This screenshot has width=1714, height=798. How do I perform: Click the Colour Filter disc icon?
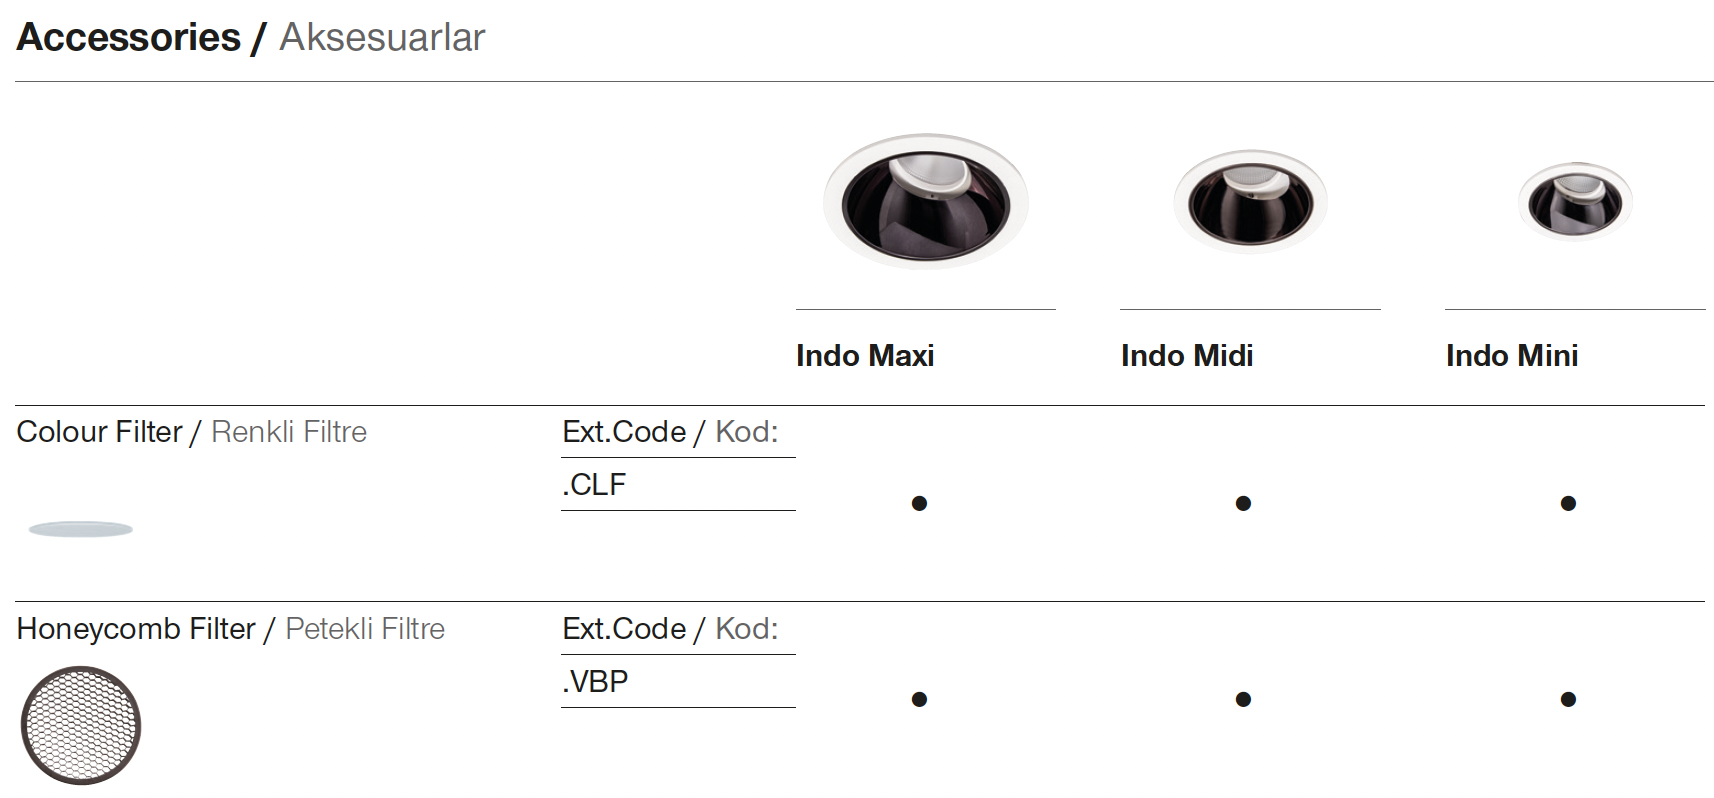(x=81, y=529)
